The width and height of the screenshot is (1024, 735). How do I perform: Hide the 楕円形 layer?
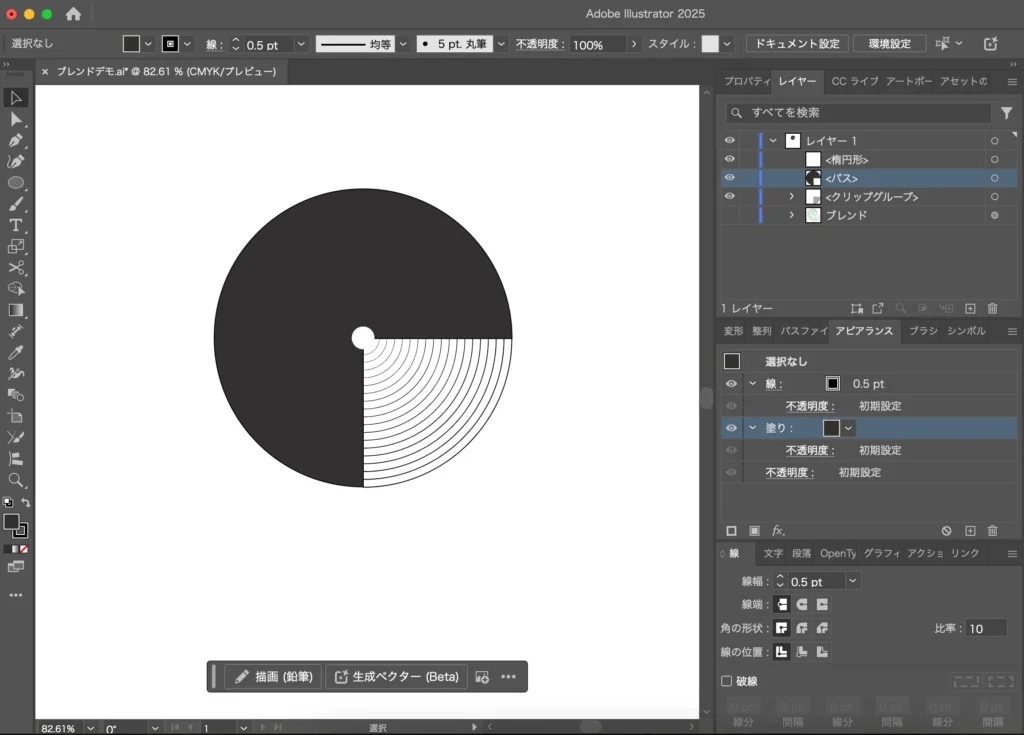pos(729,159)
